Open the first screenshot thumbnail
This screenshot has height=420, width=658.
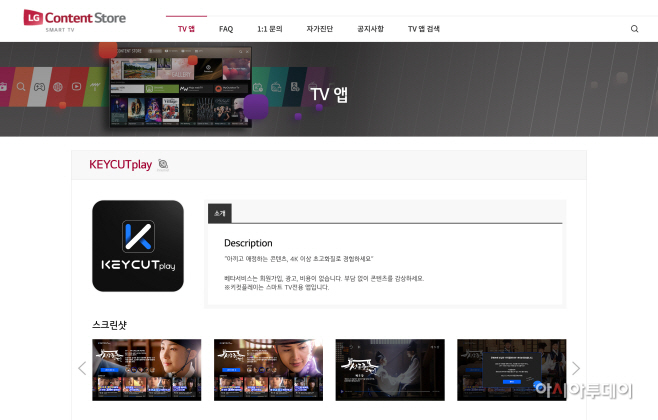[146, 370]
